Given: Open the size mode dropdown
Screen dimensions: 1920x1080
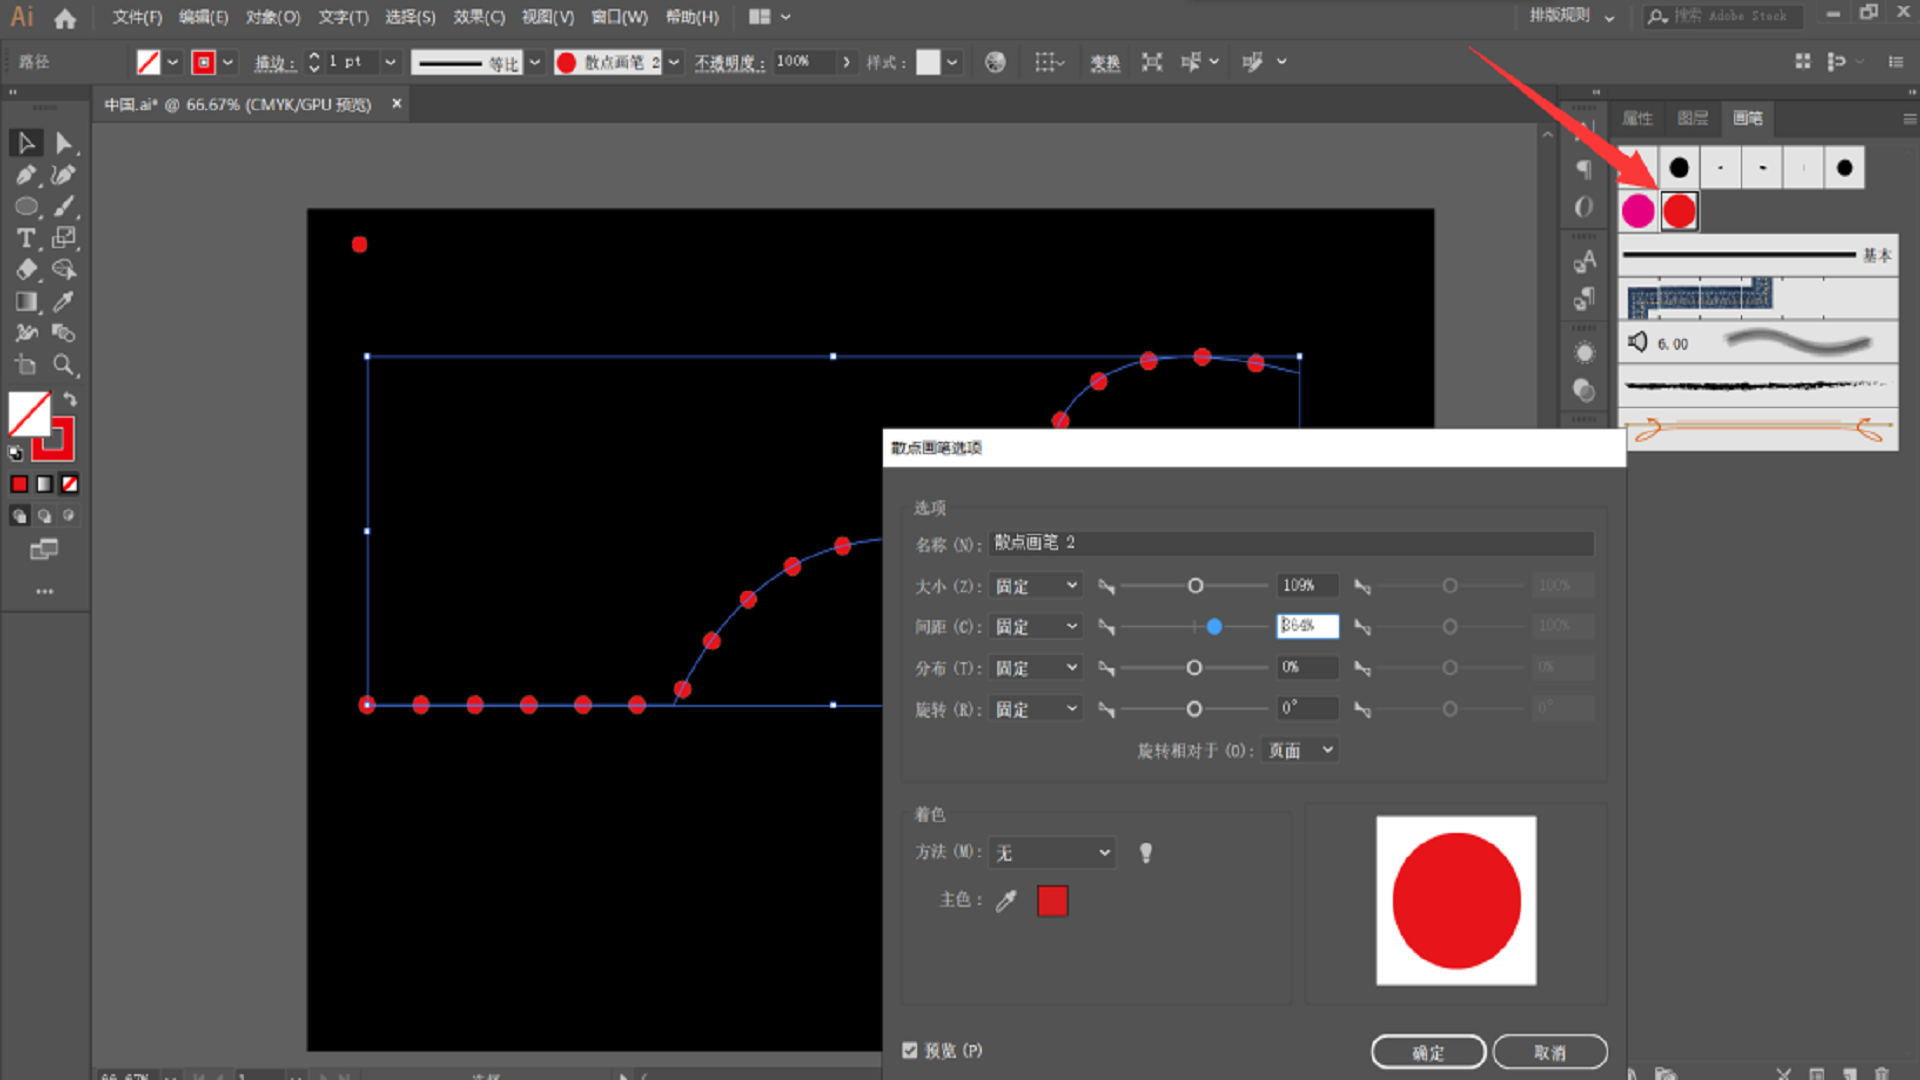Looking at the screenshot, I should 1035,586.
